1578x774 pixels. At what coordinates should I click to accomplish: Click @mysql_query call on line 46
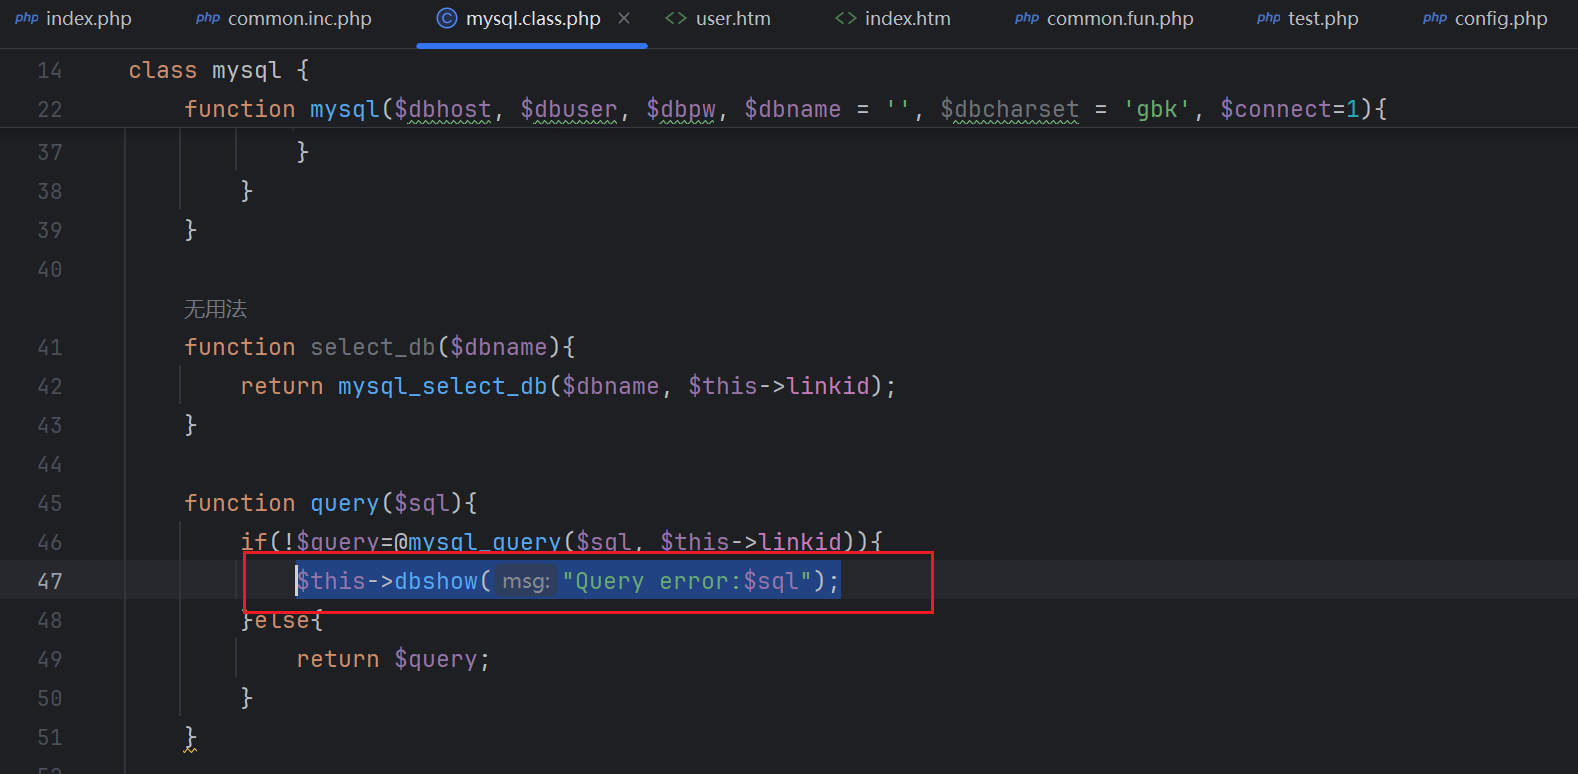click(478, 542)
